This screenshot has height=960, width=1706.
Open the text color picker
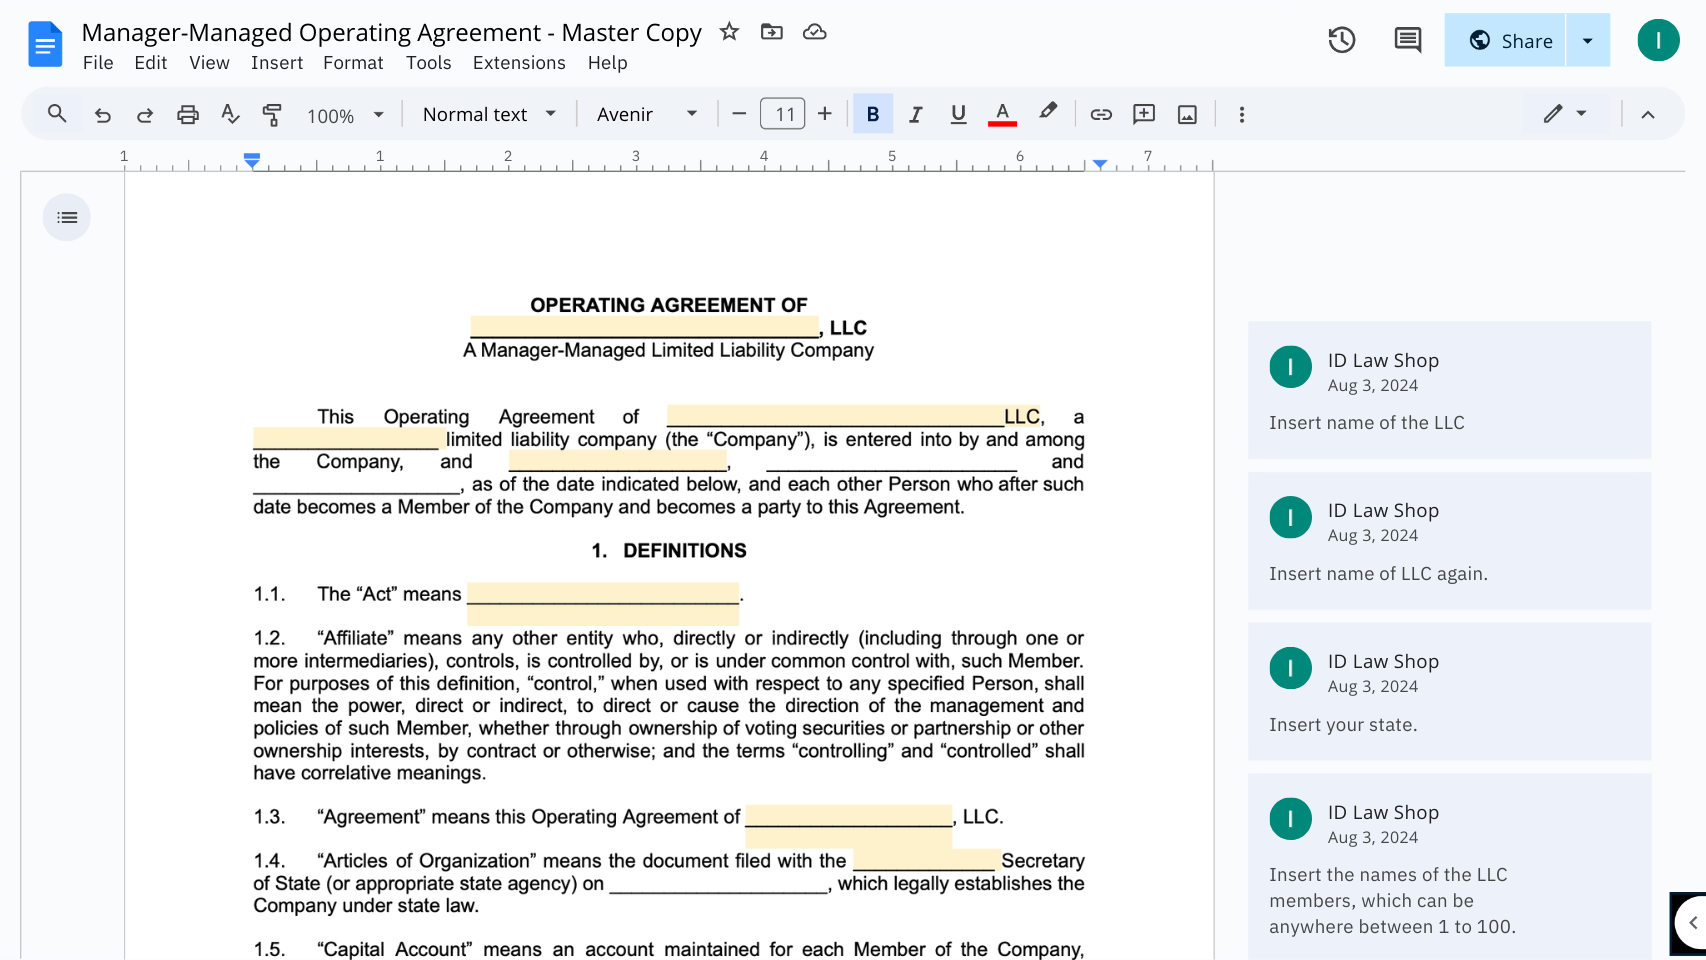point(1002,114)
